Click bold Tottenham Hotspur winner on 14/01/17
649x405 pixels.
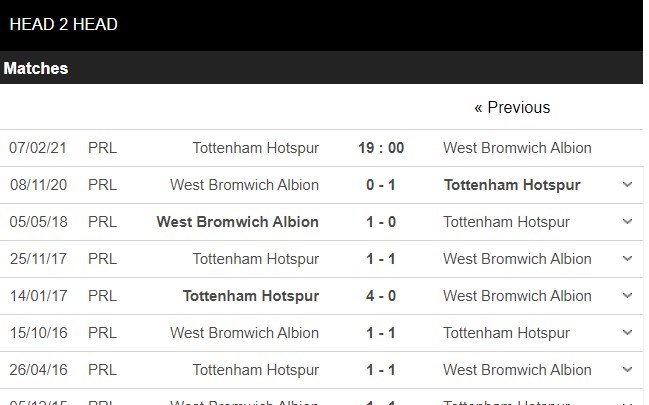251,296
